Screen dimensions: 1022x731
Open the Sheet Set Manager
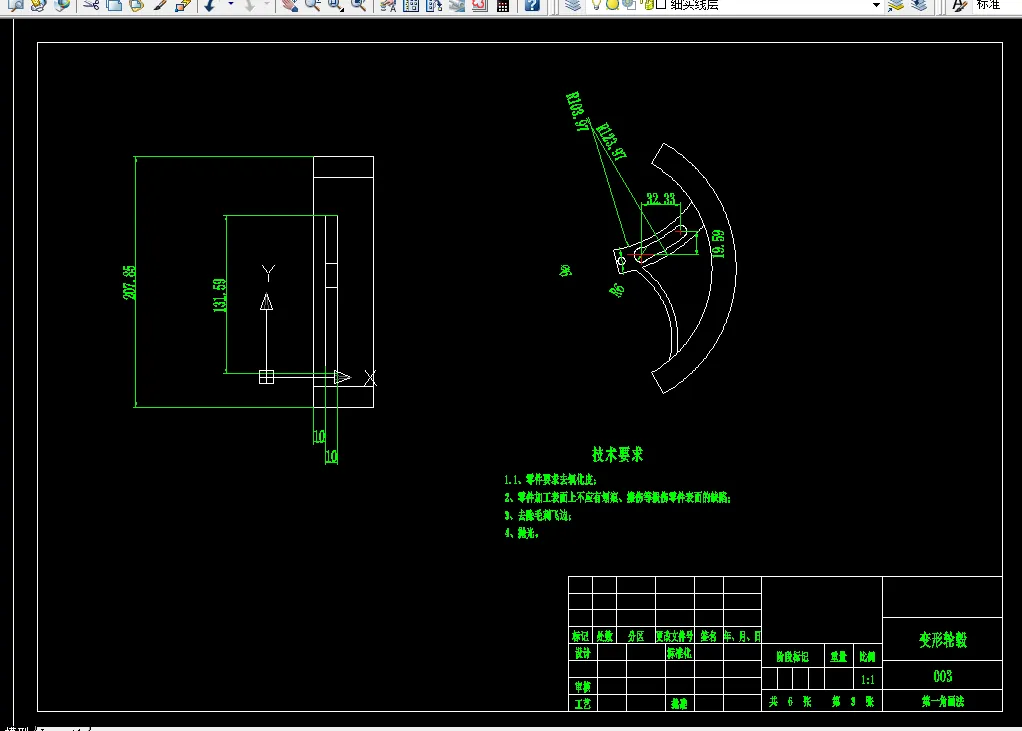coord(457,5)
